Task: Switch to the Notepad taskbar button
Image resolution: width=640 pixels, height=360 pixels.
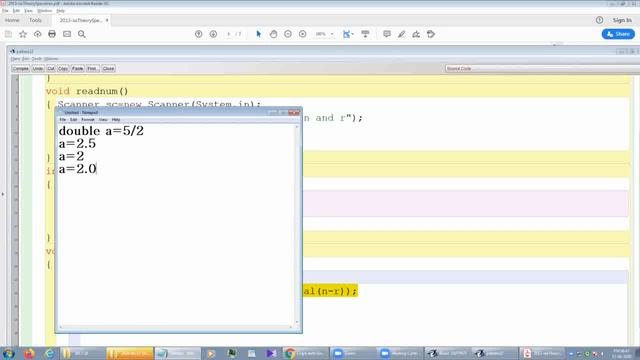Action: pyautogui.click(x=178, y=353)
